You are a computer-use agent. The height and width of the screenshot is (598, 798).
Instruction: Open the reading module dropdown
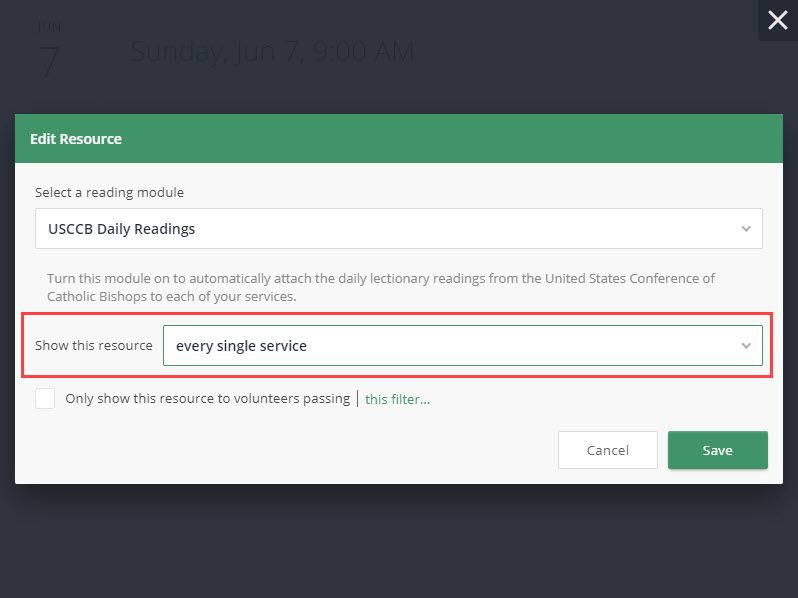point(398,229)
